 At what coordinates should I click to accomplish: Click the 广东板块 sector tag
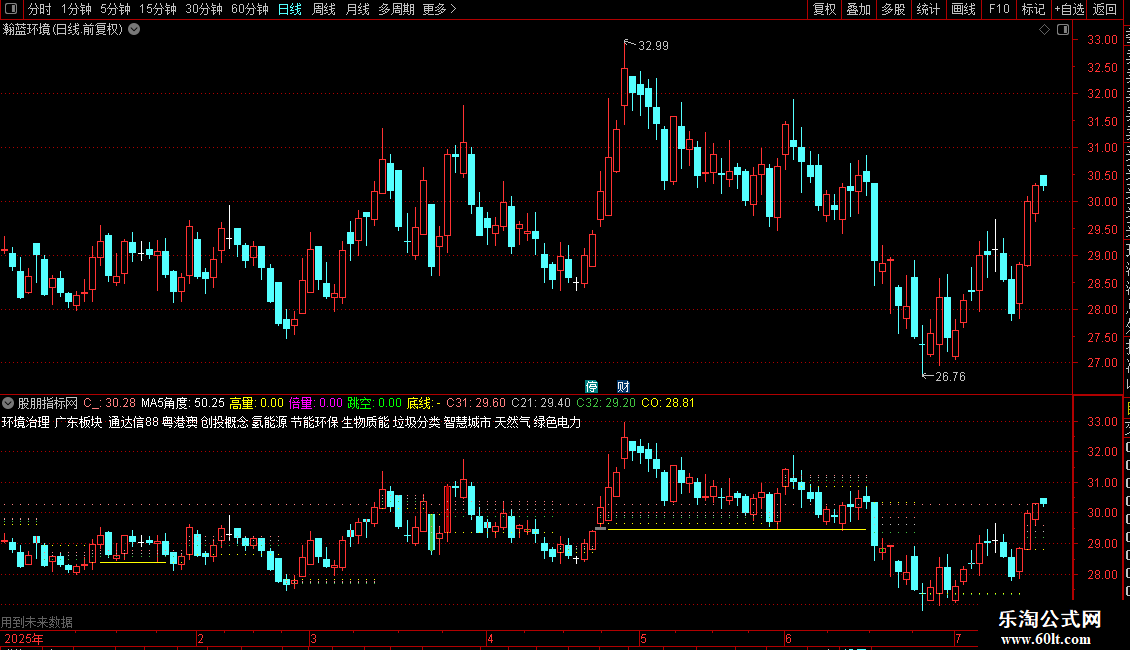tap(79, 422)
